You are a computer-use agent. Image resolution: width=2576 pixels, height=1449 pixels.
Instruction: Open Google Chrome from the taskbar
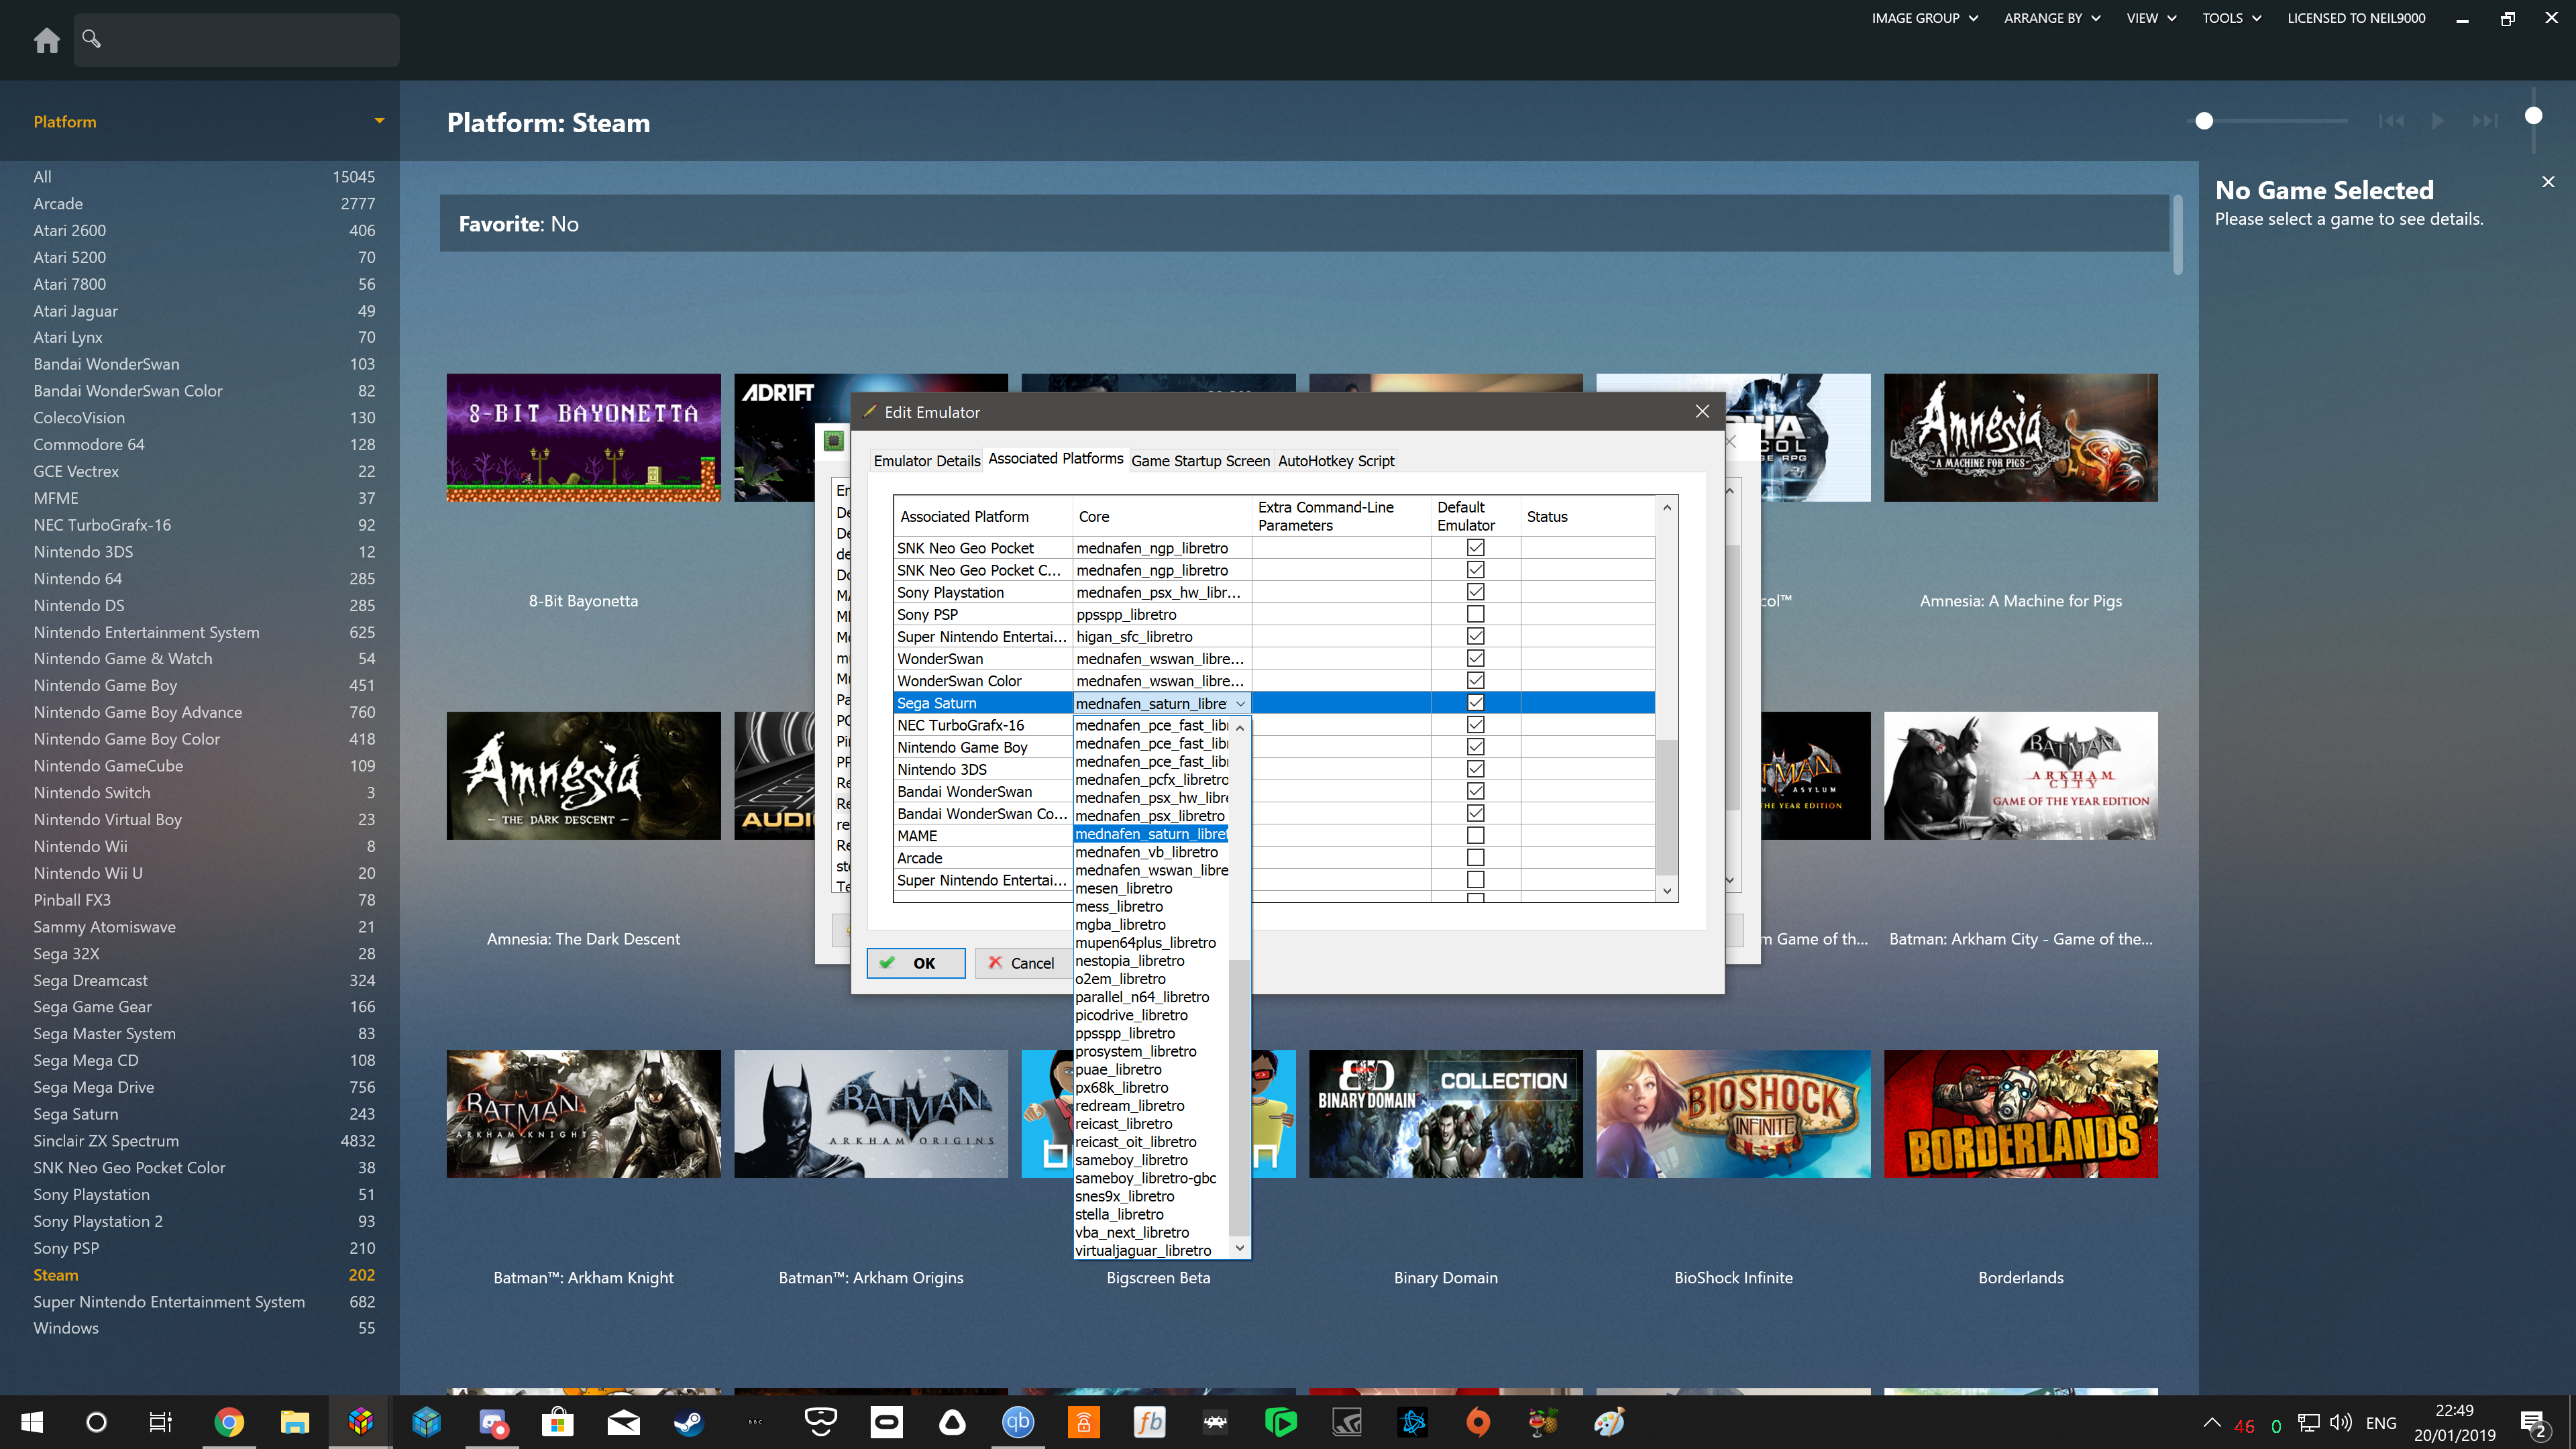229,1422
